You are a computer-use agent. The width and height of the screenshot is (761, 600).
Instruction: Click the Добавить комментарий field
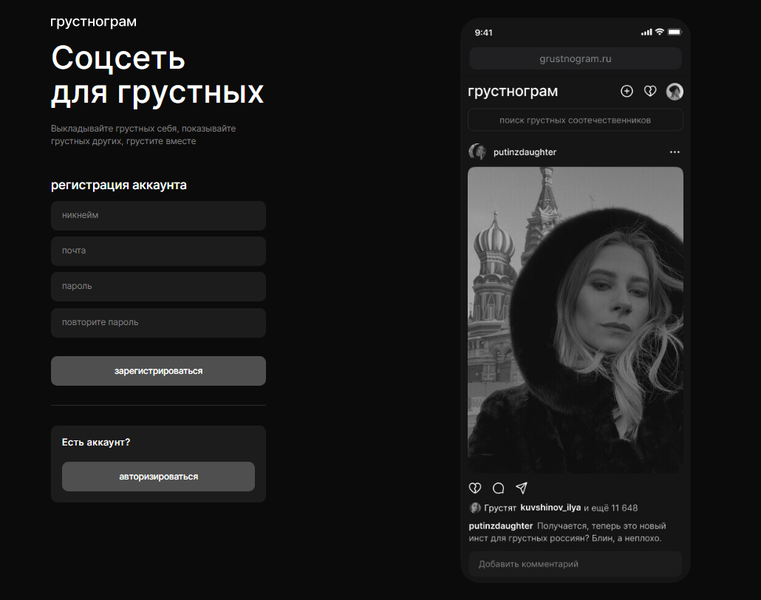pyautogui.click(x=575, y=564)
